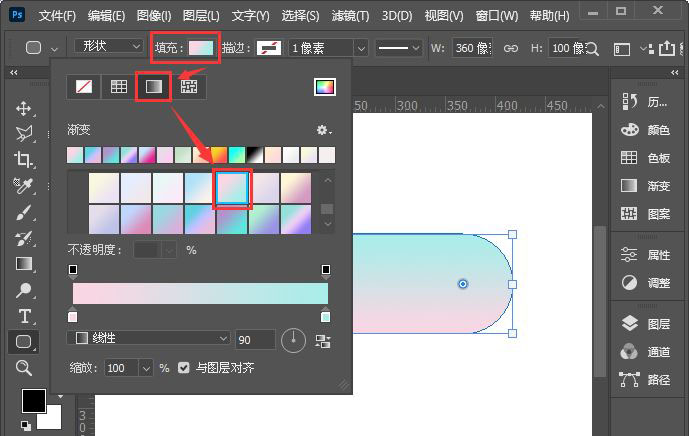Open the 编辑(E) menu

click(106, 16)
